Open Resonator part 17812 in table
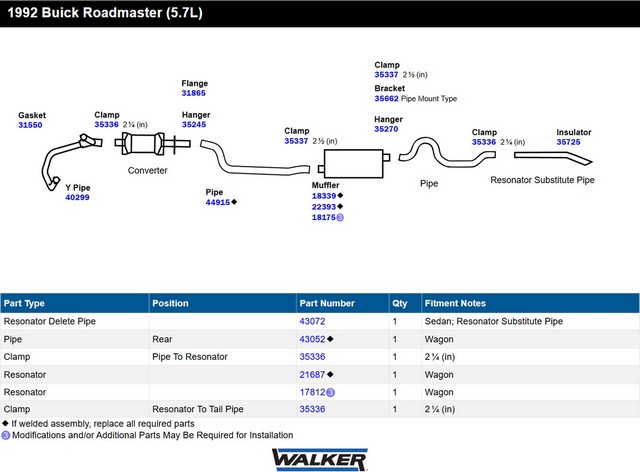640x472 pixels. click(312, 392)
